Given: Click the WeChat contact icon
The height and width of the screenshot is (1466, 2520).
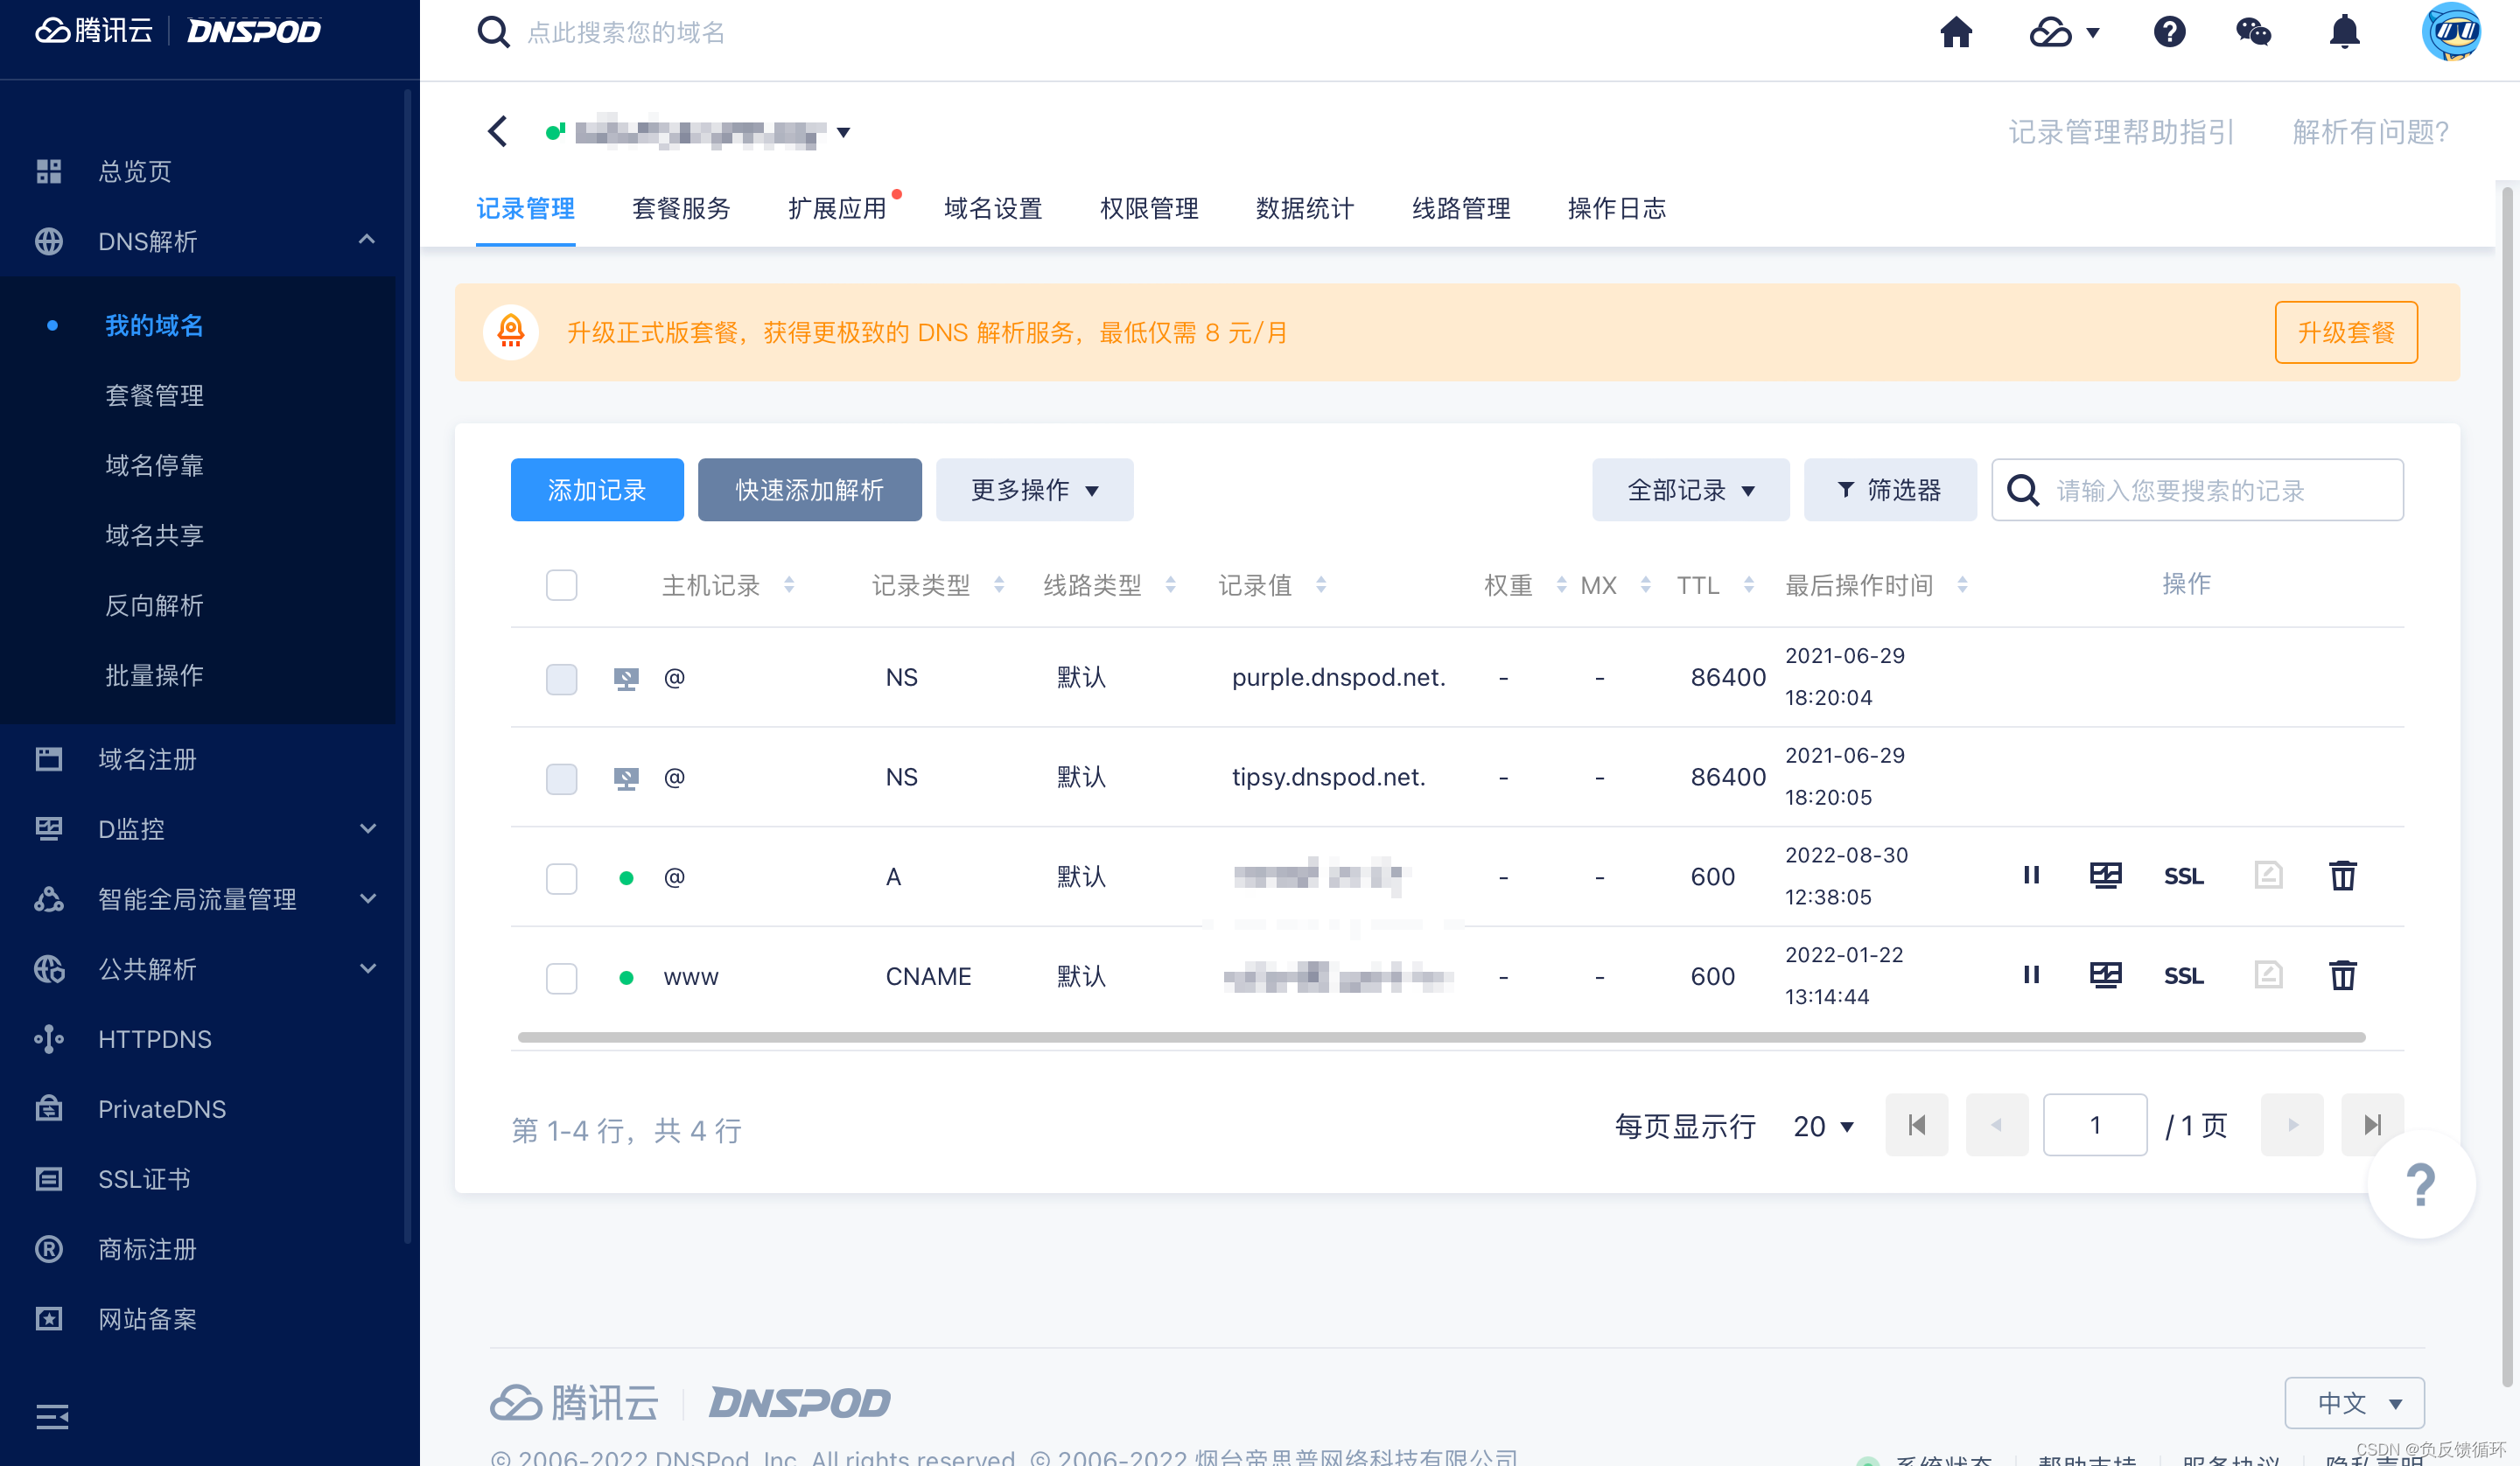Looking at the screenshot, I should point(2255,31).
